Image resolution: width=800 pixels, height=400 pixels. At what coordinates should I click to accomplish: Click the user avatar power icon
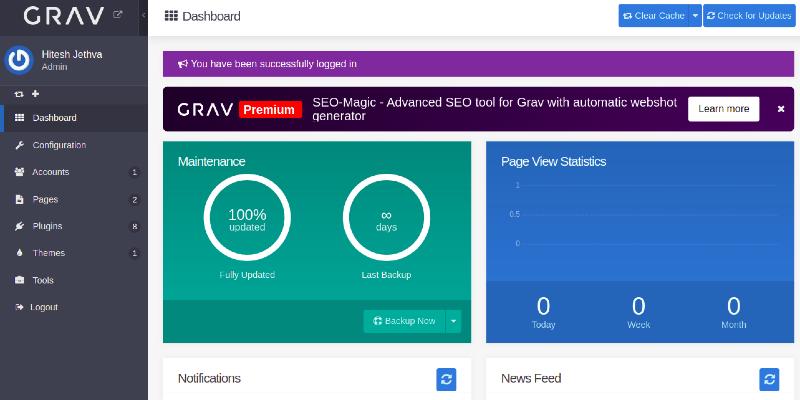(19, 60)
